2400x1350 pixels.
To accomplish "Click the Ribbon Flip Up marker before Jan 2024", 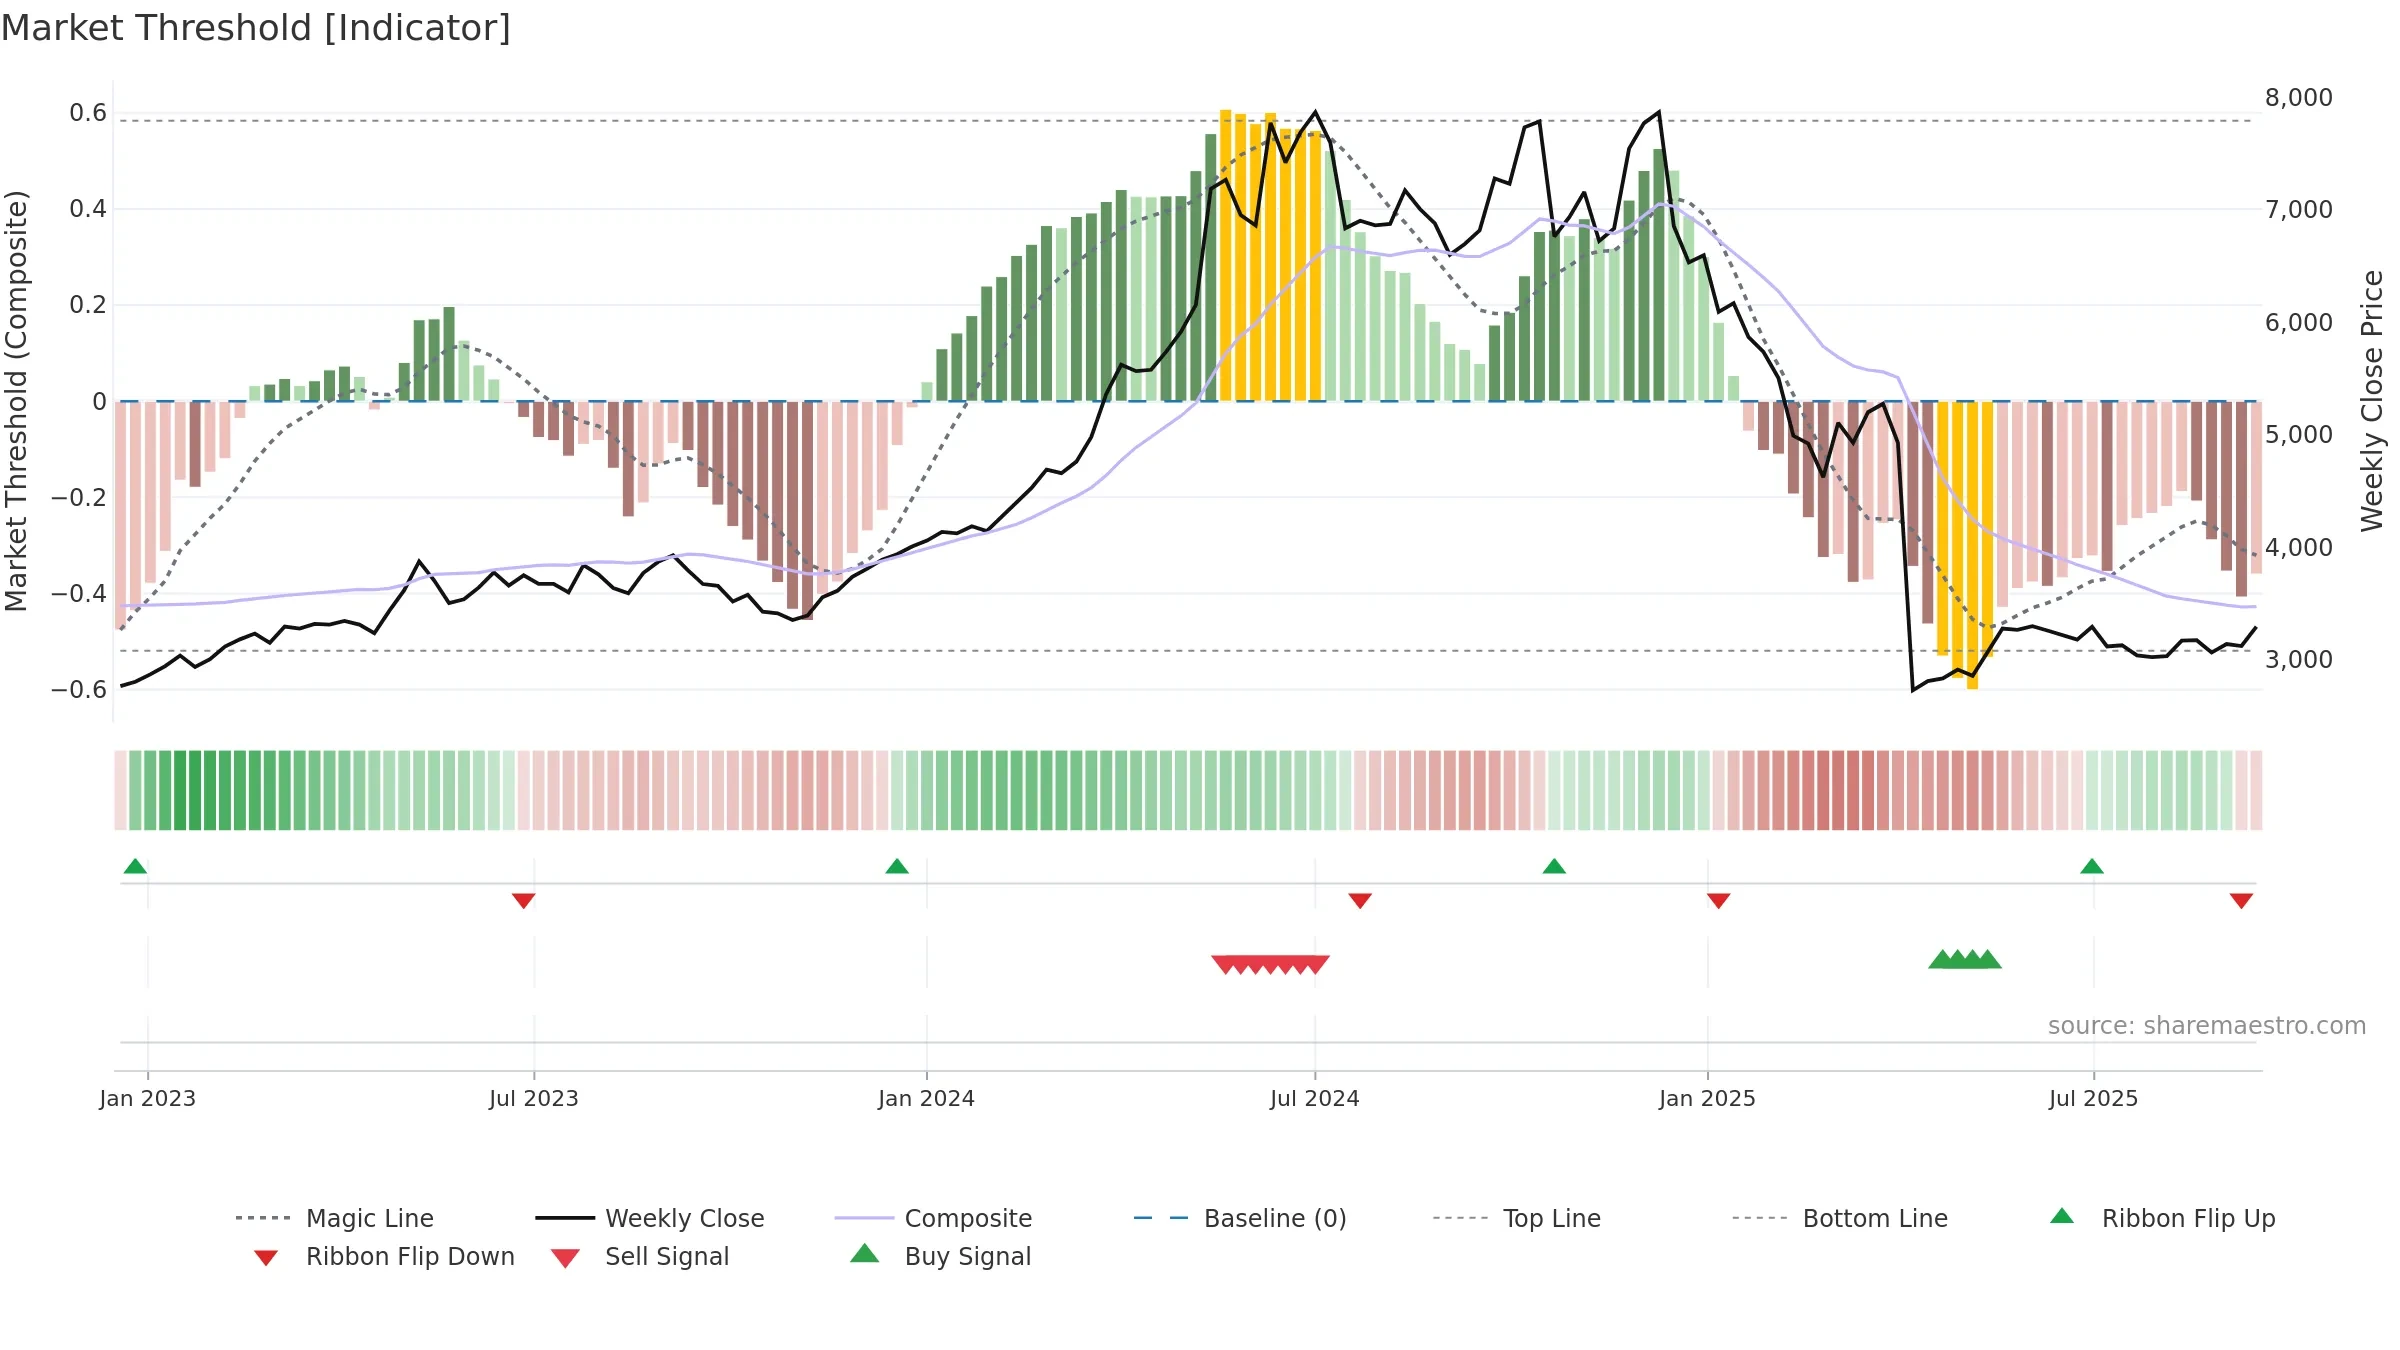I will tap(897, 866).
